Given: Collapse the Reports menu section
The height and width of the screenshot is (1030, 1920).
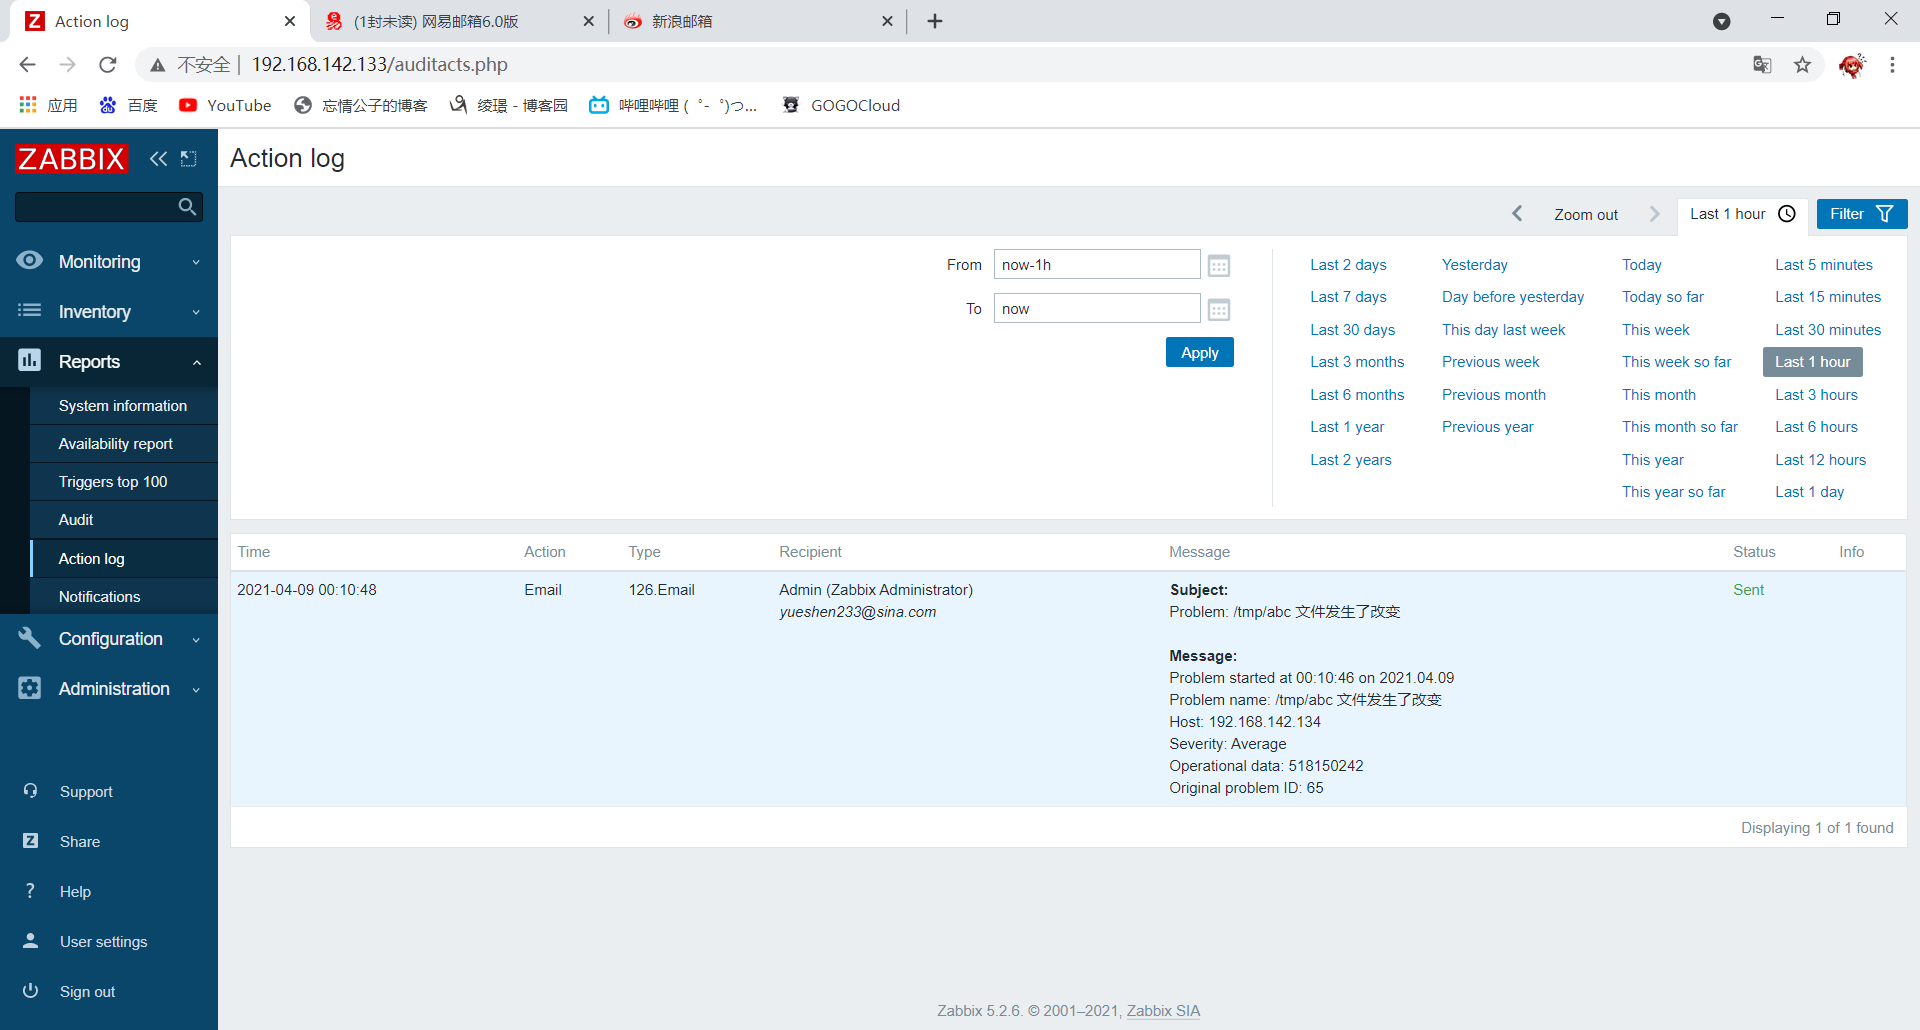Looking at the screenshot, I should pos(109,361).
